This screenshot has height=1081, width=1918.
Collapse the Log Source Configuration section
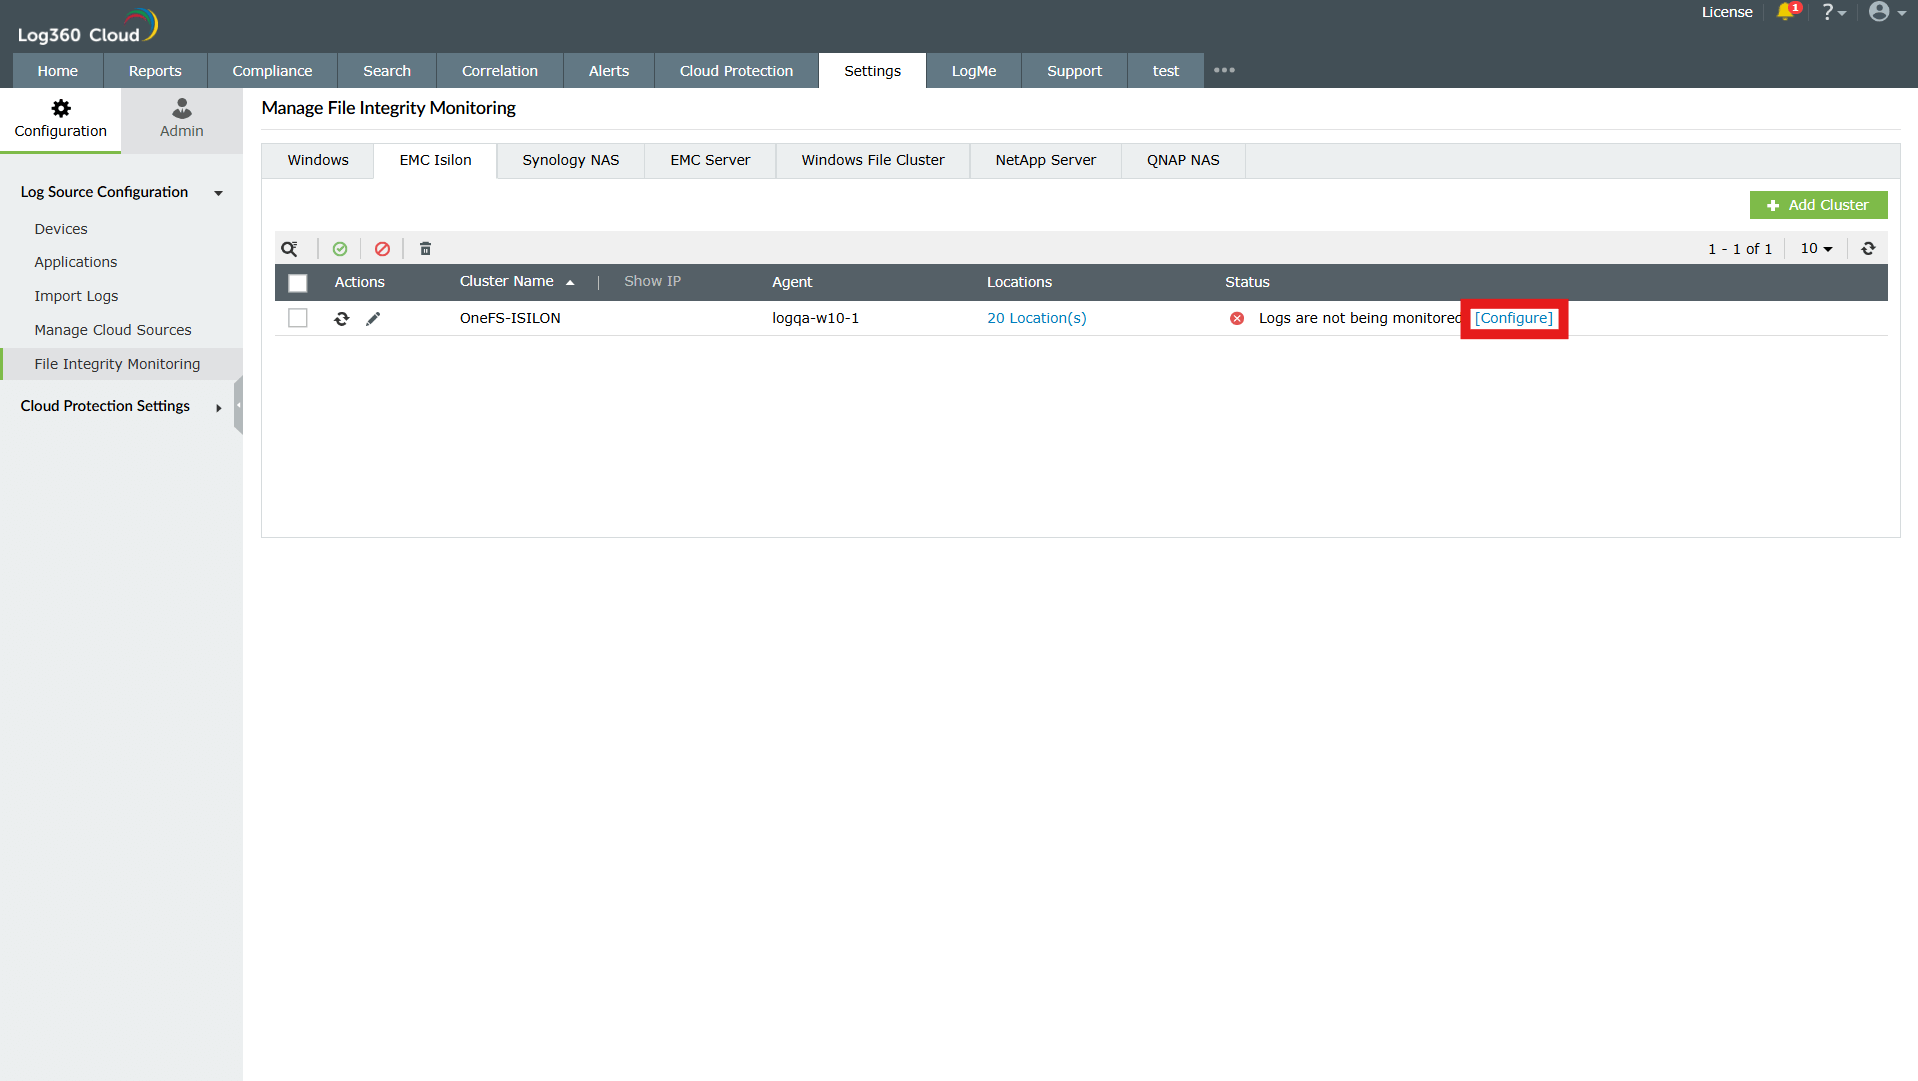pos(218,193)
